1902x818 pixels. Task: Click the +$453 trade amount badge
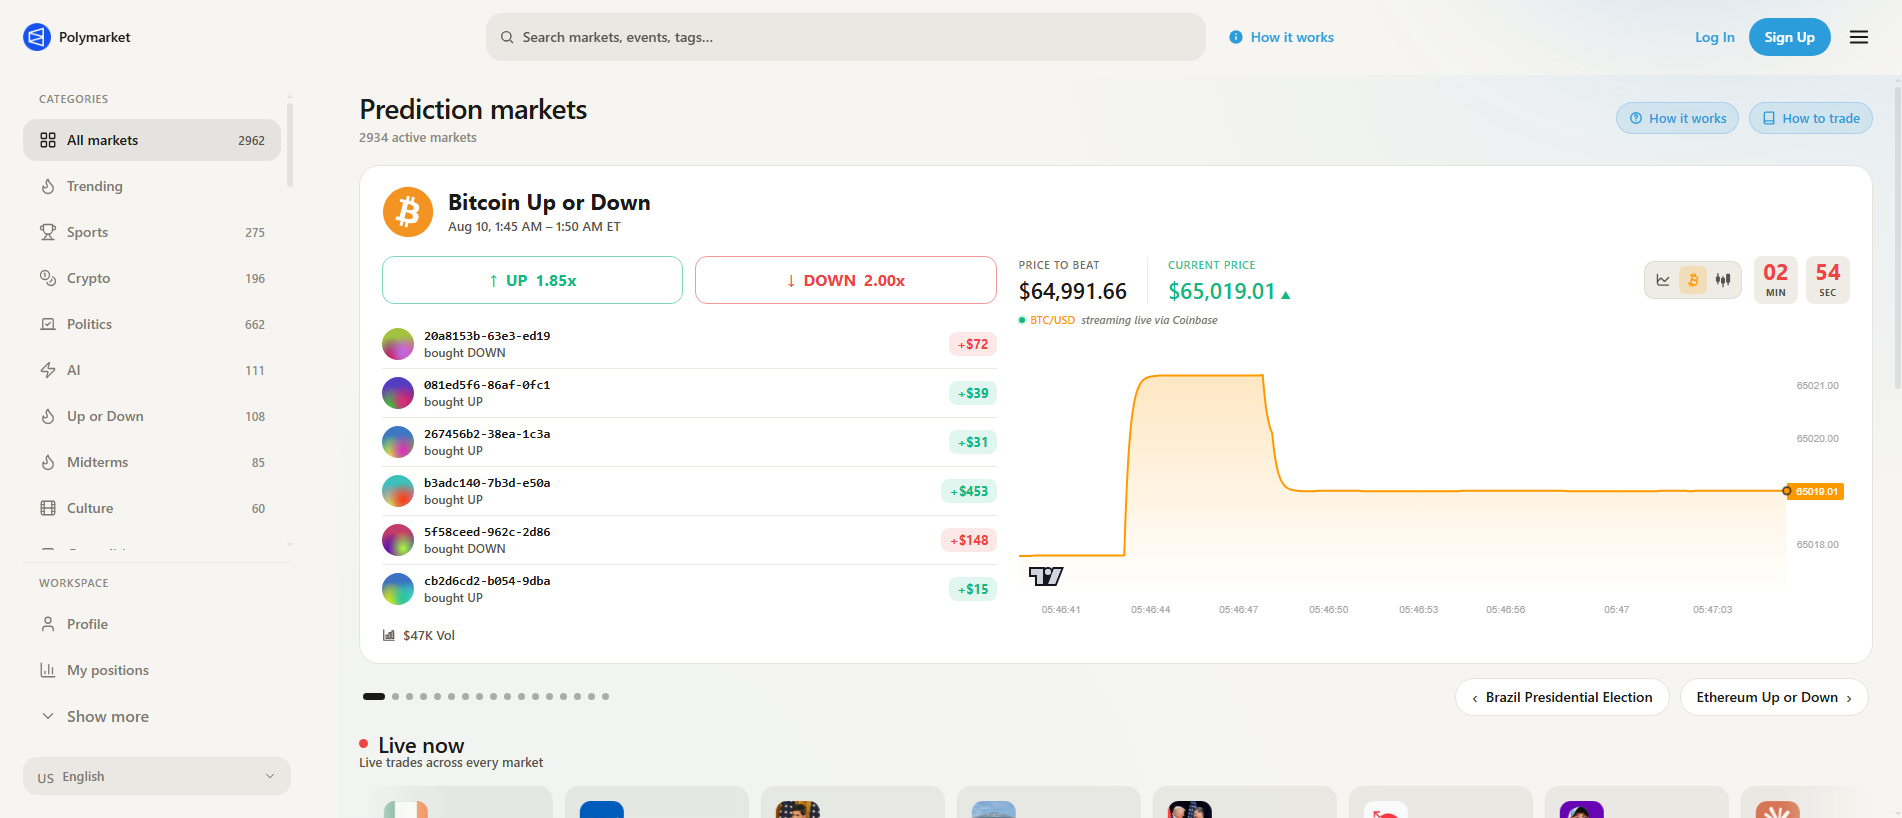click(x=969, y=491)
